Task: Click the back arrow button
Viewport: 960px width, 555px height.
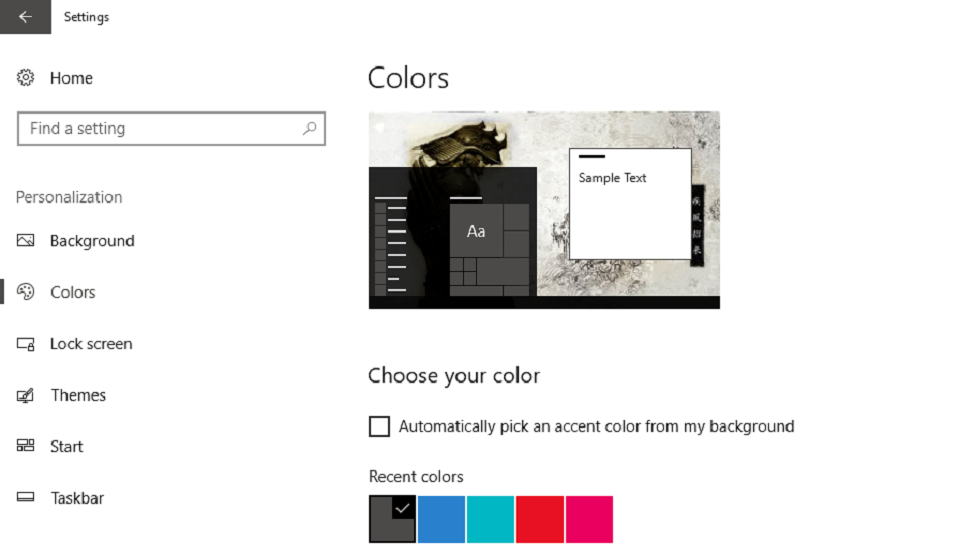Action: (25, 17)
